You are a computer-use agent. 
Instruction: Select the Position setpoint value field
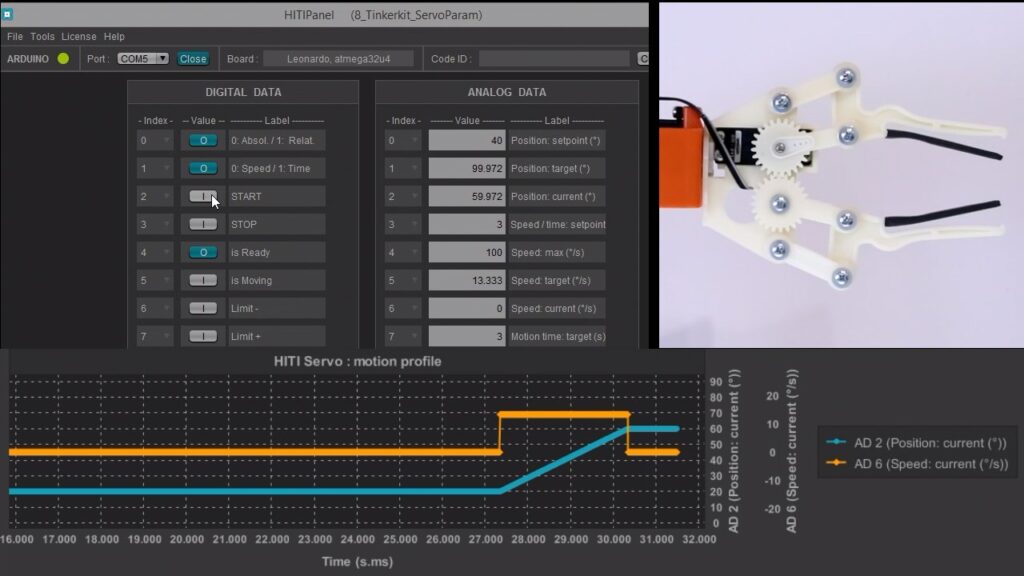[465, 140]
